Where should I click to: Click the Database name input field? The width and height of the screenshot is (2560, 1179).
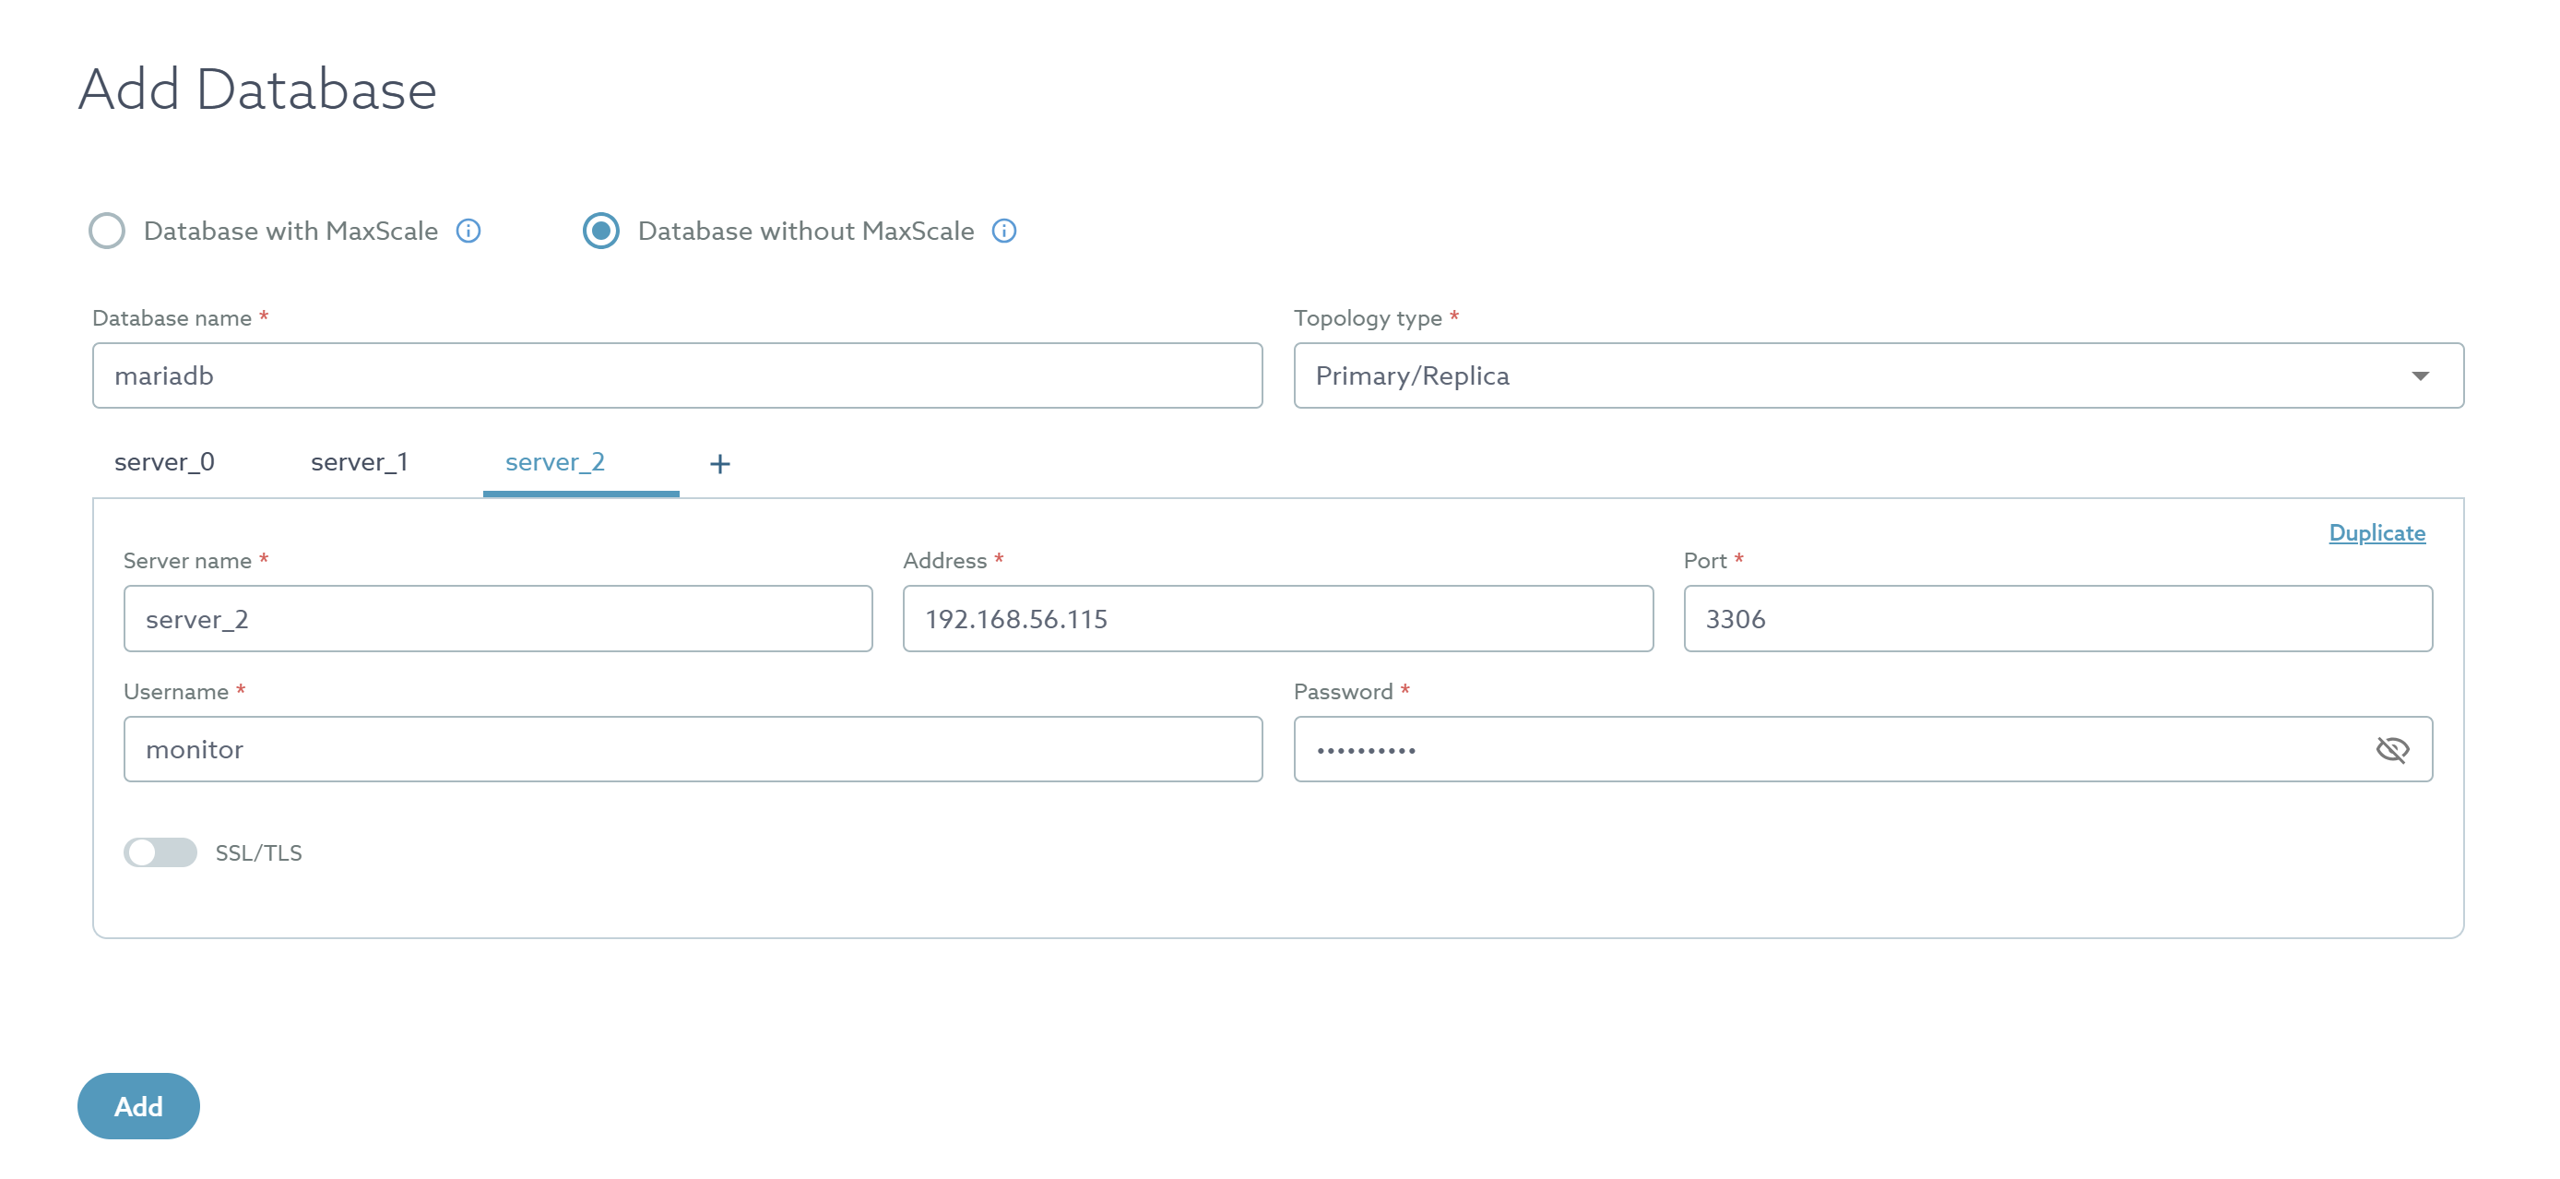point(677,376)
